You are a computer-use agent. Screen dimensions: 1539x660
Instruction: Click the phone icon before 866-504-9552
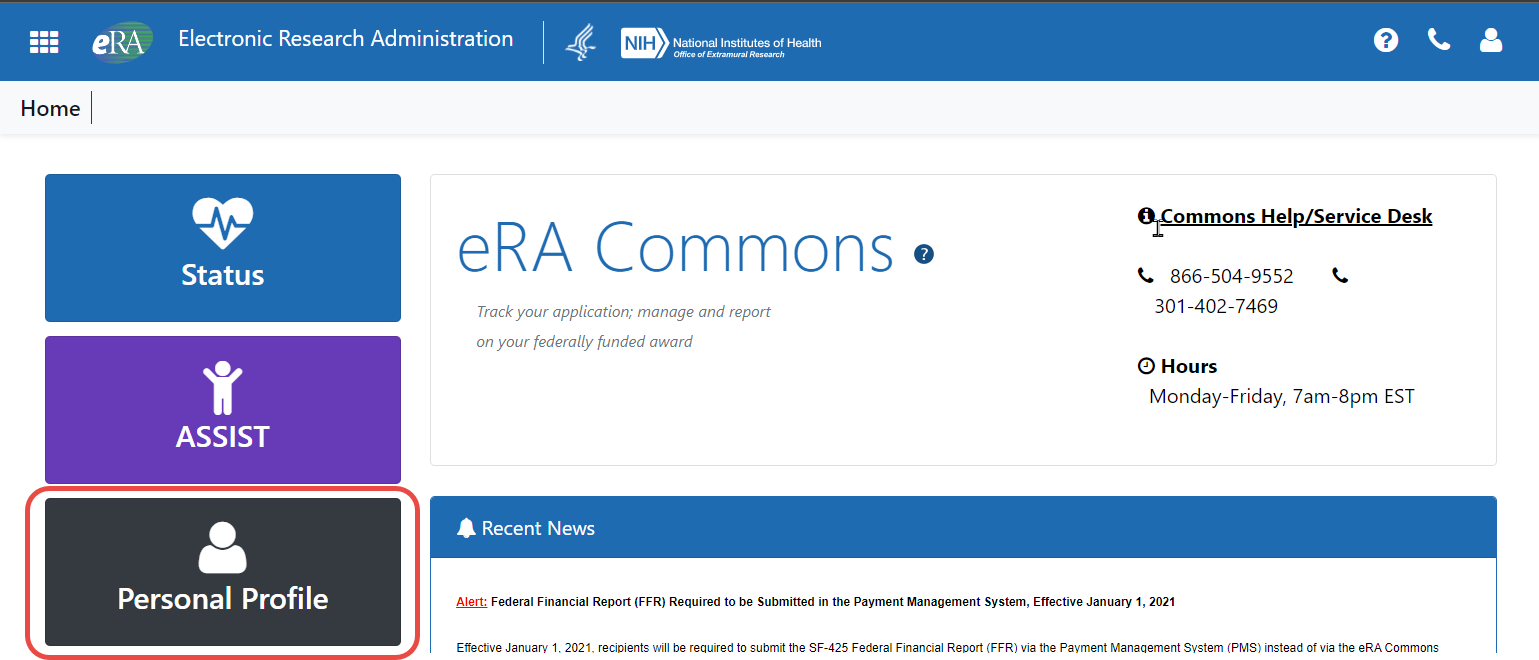pos(1145,276)
